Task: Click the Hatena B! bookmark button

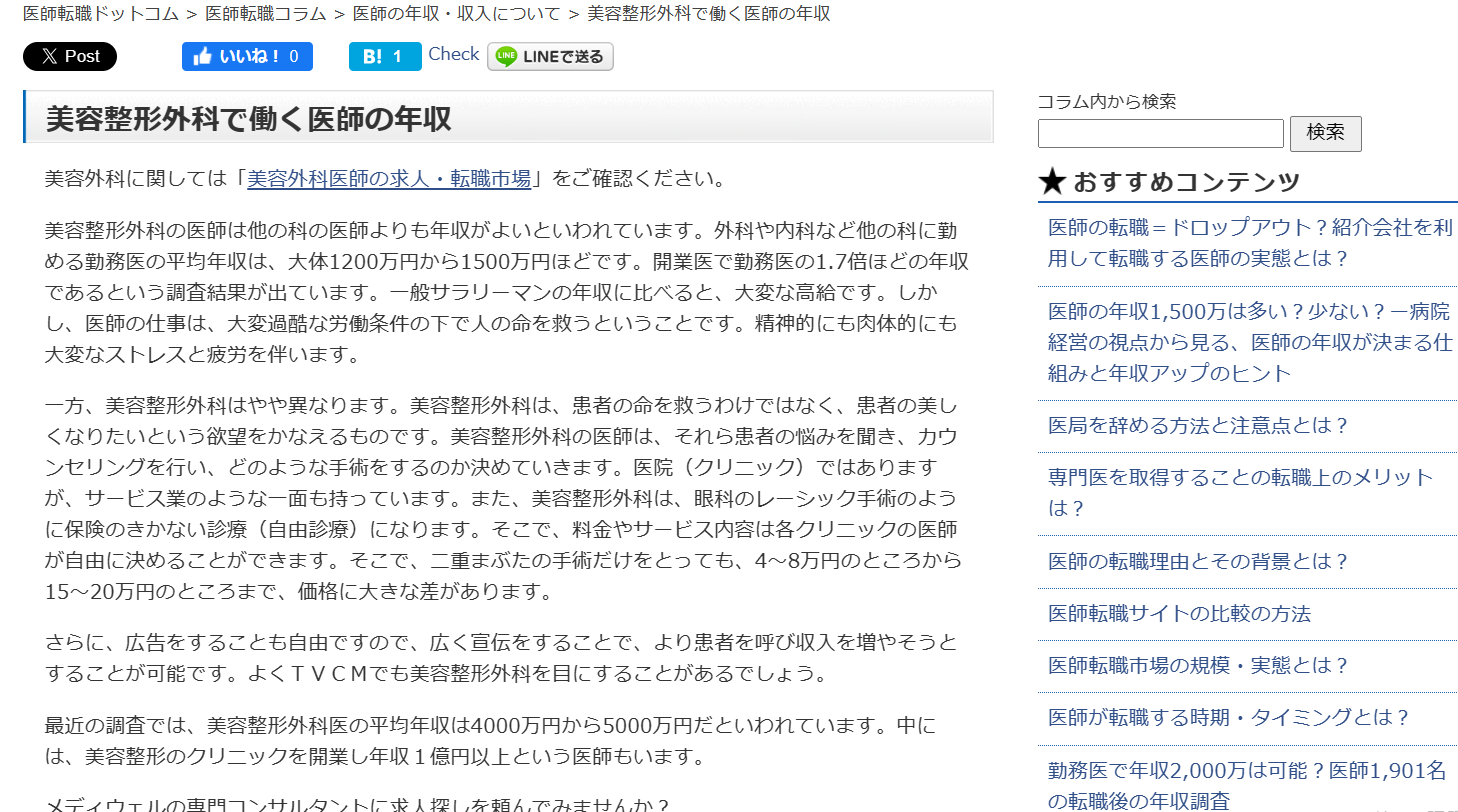Action: [384, 57]
